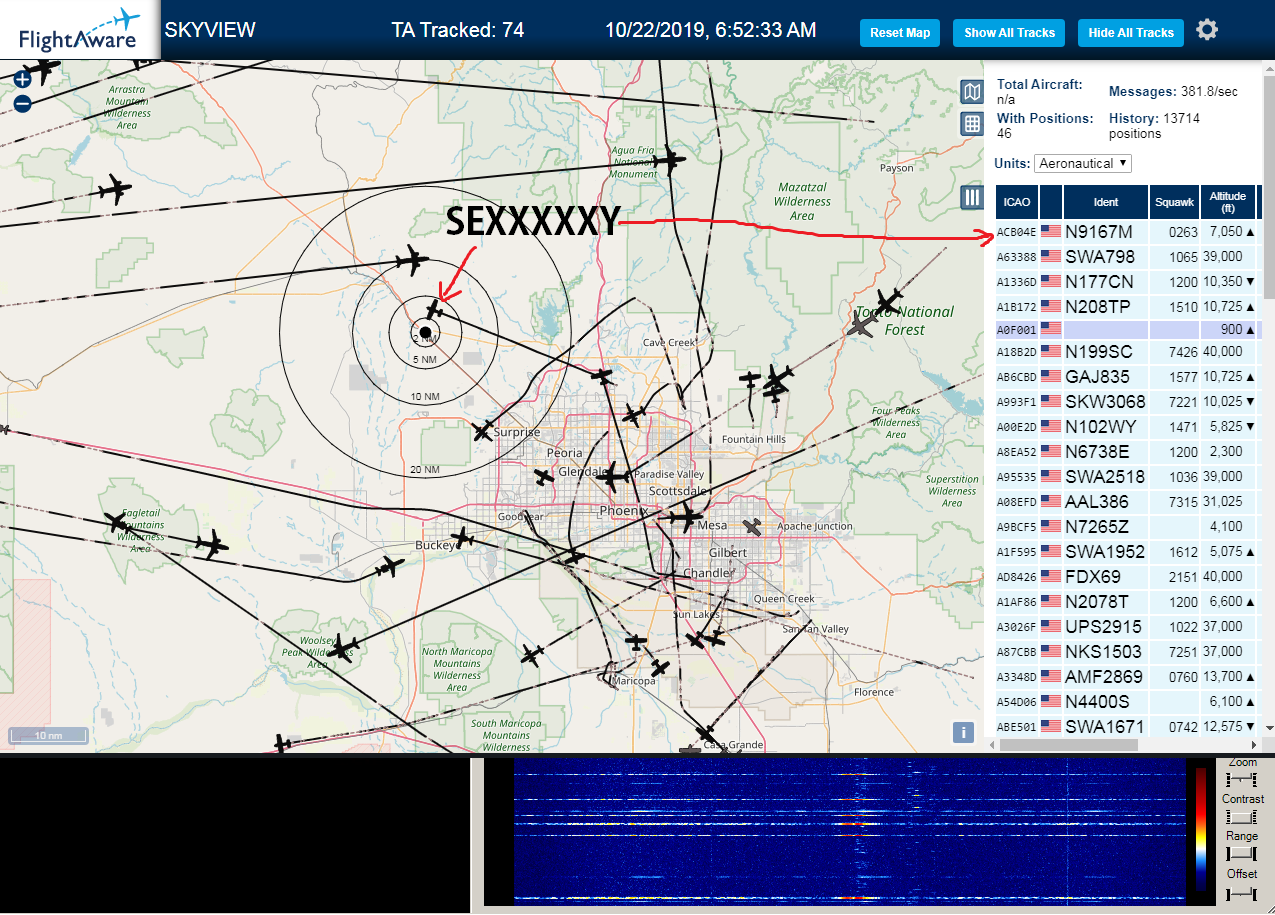Image resolution: width=1275 pixels, height=915 pixels.
Task: Click the waterfall color scale bar
Action: [1200, 830]
